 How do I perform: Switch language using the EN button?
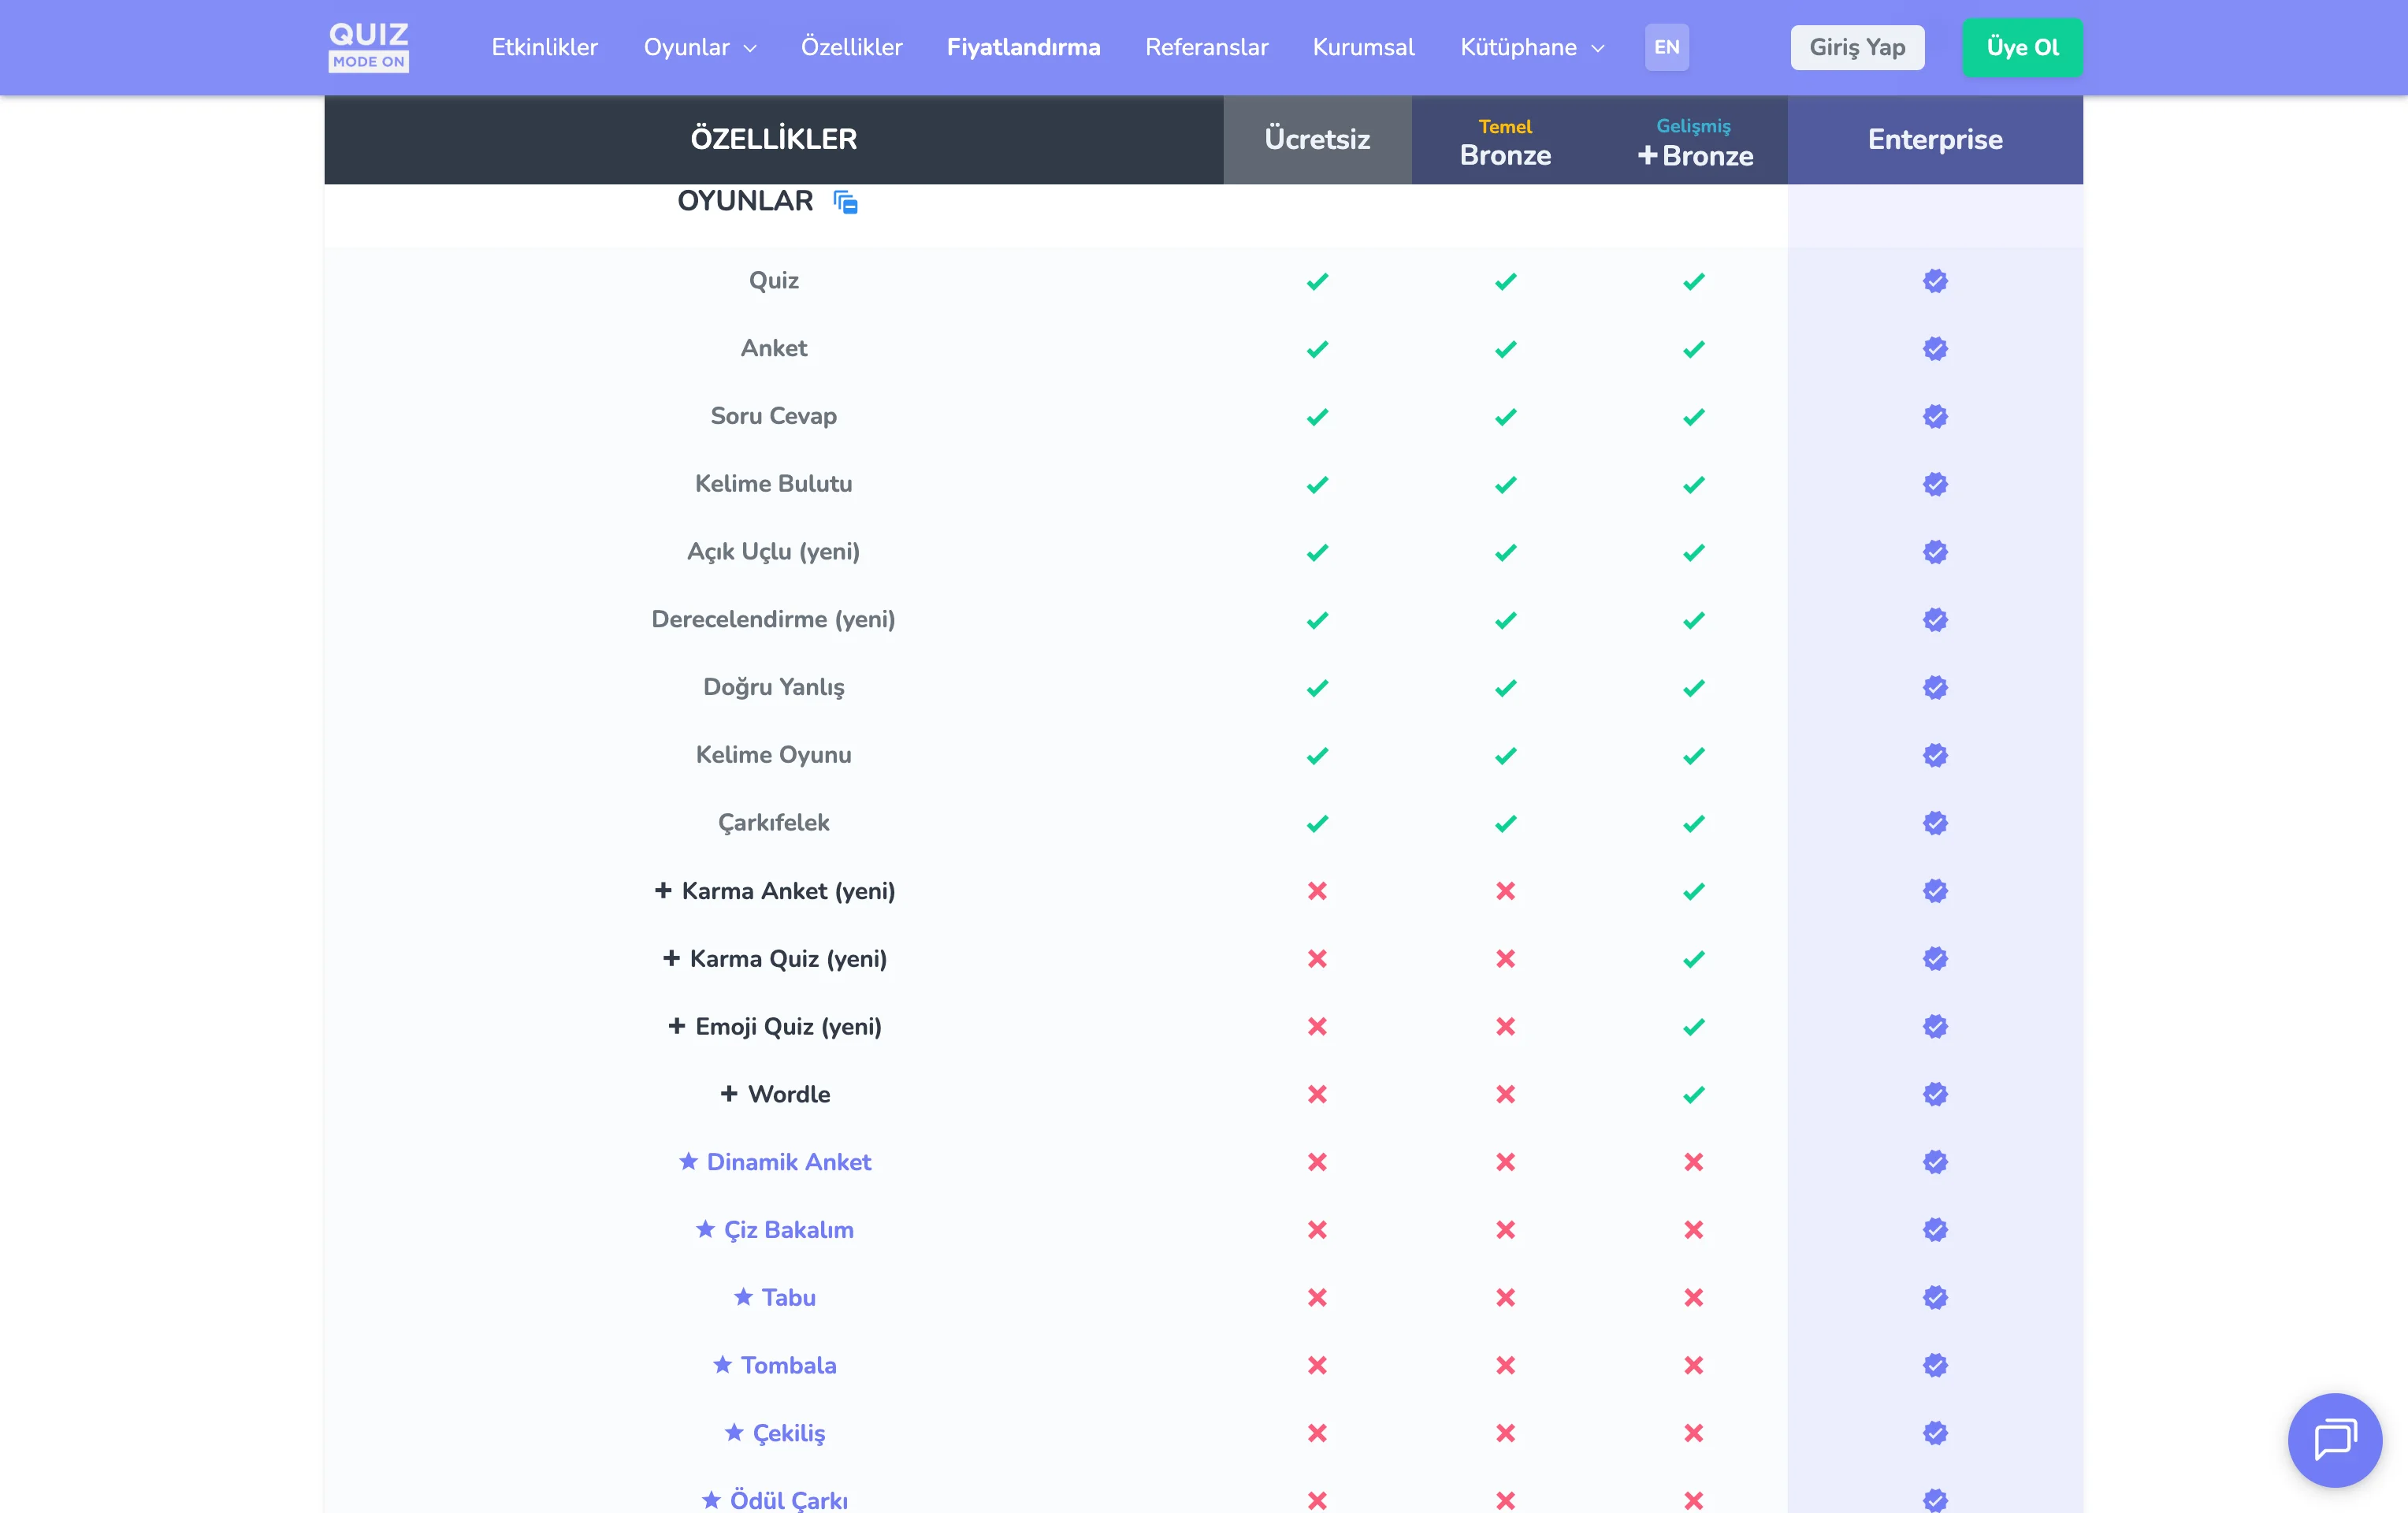pyautogui.click(x=1666, y=47)
